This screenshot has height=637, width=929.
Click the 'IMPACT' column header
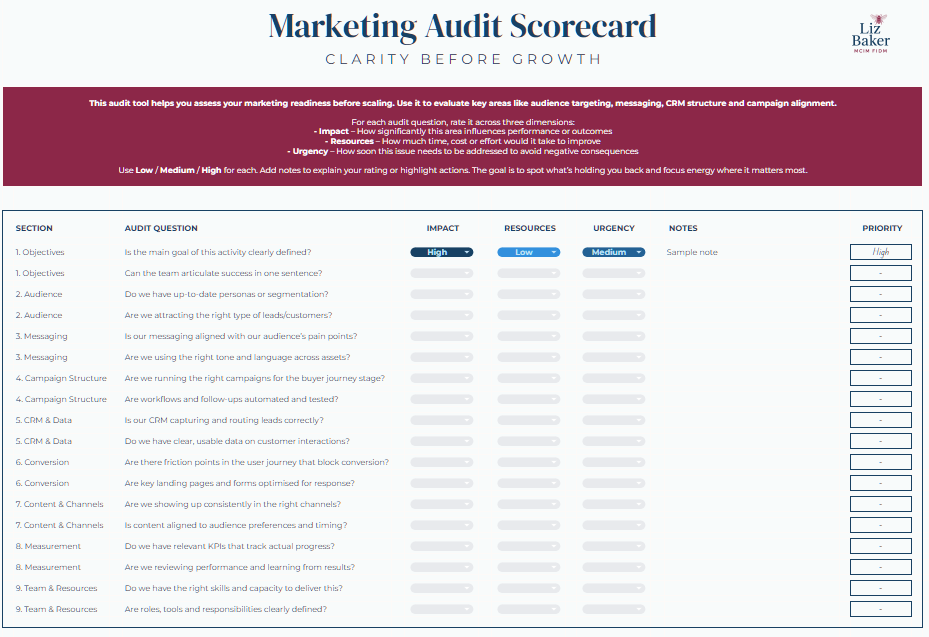coord(443,228)
